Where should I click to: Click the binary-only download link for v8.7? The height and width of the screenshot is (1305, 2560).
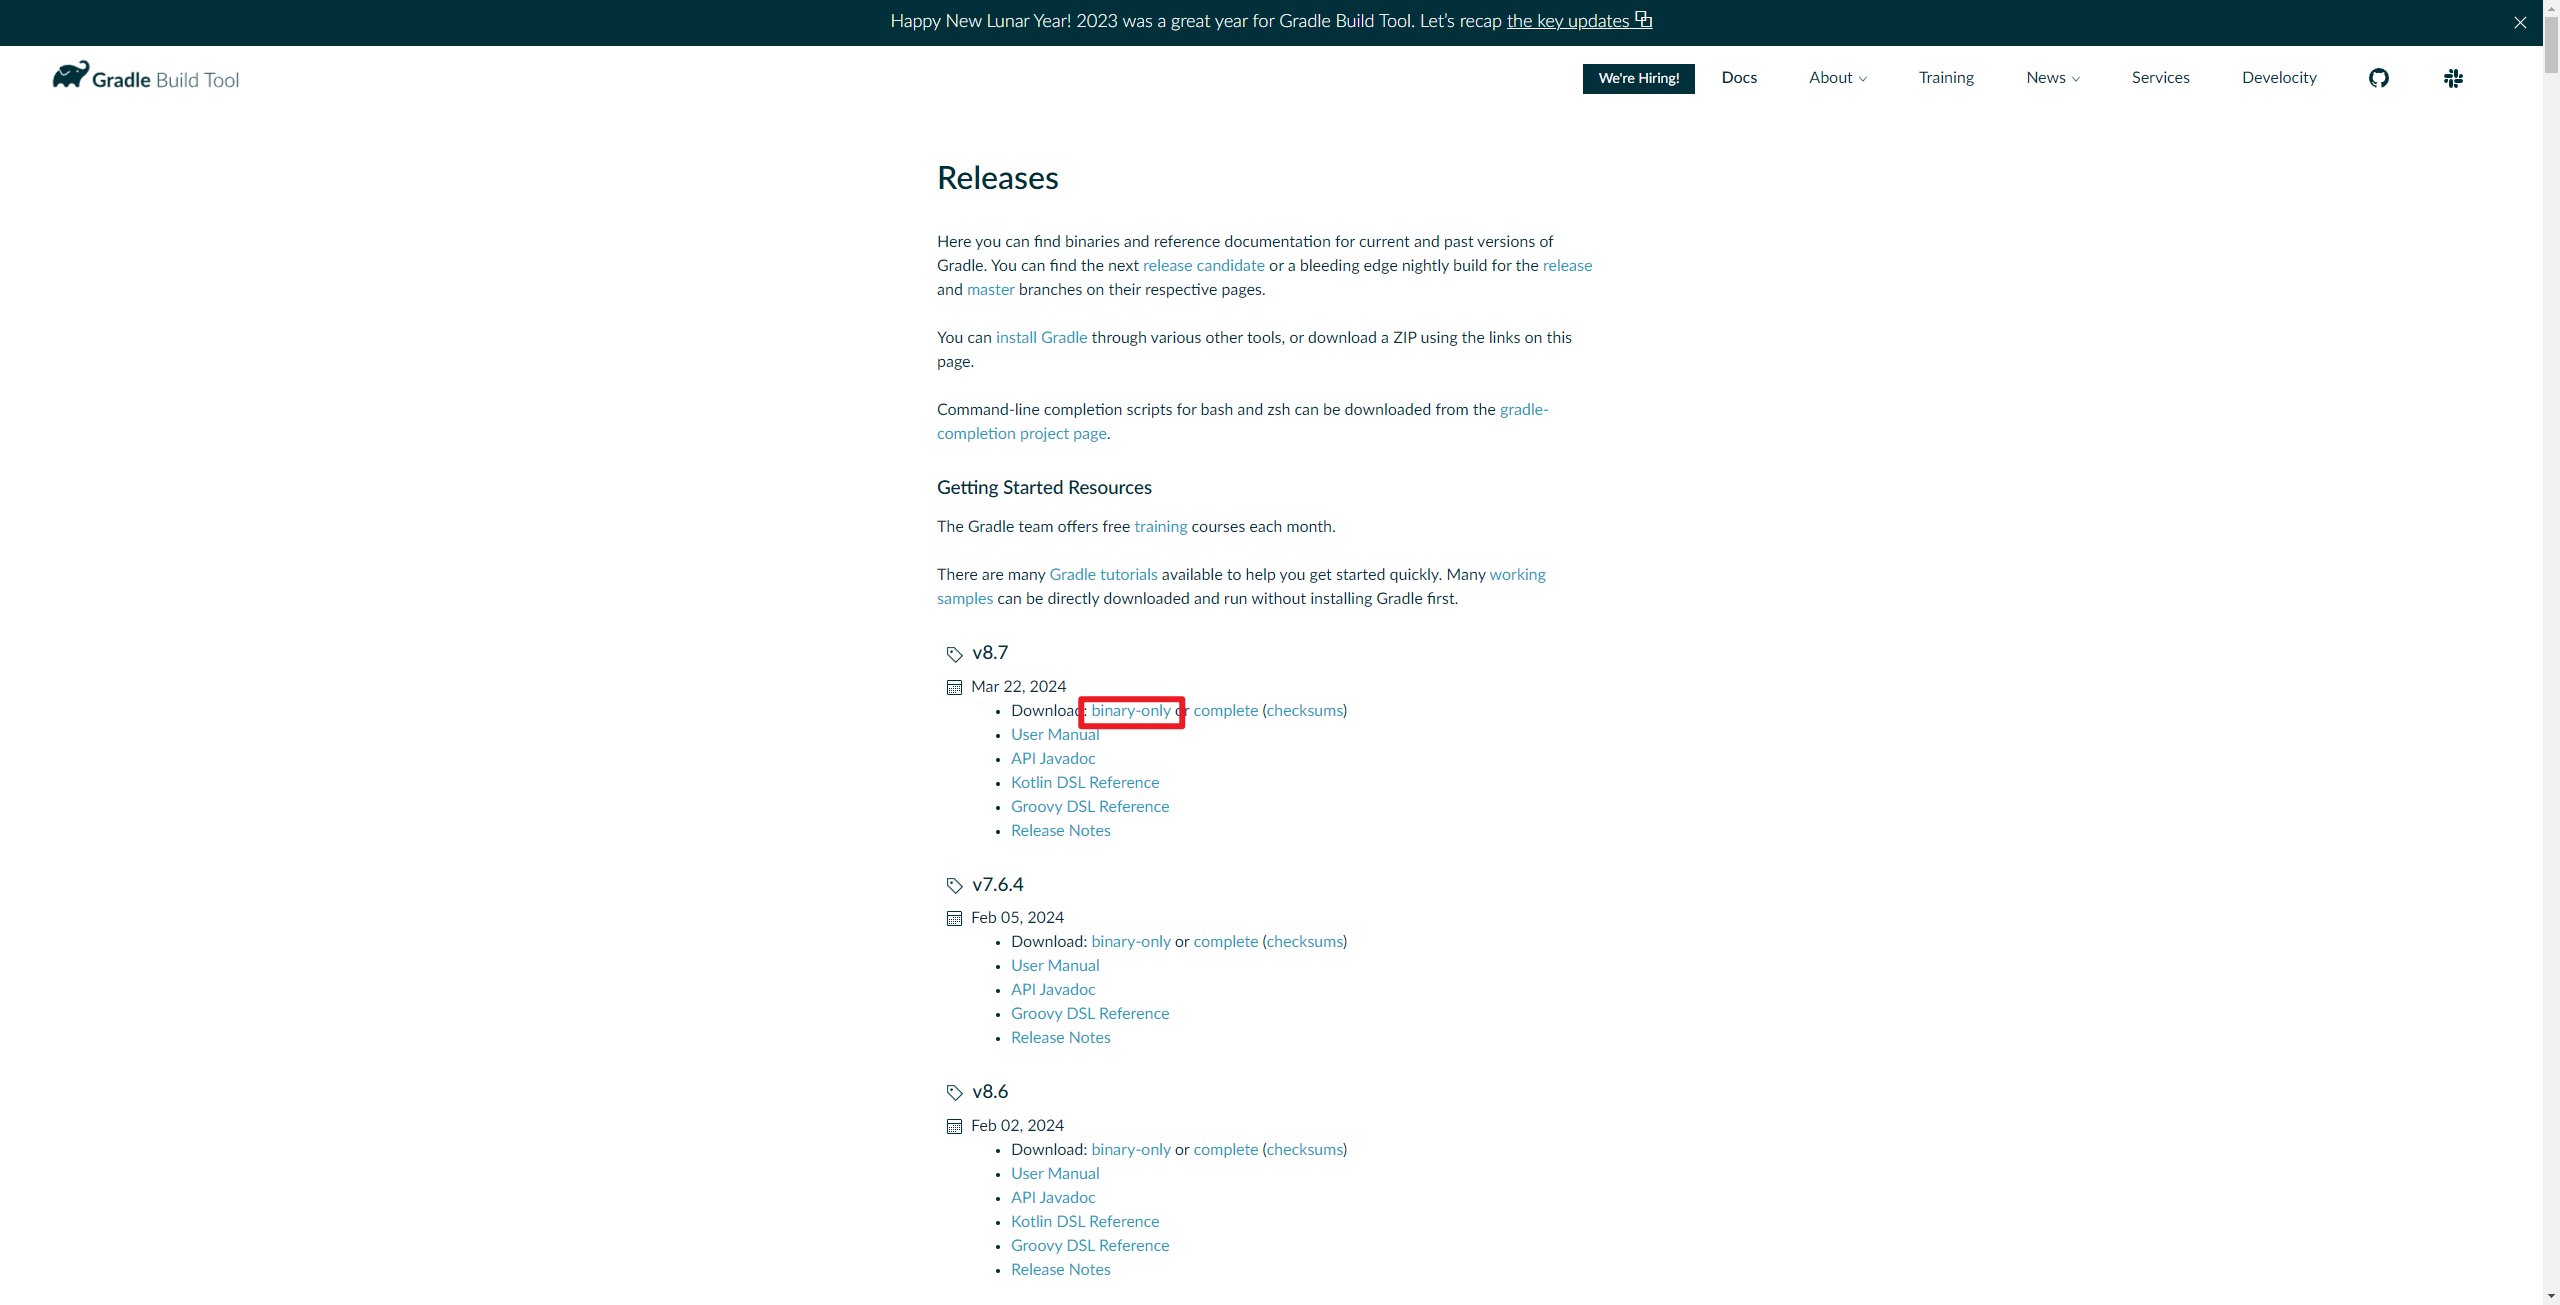point(1130,709)
